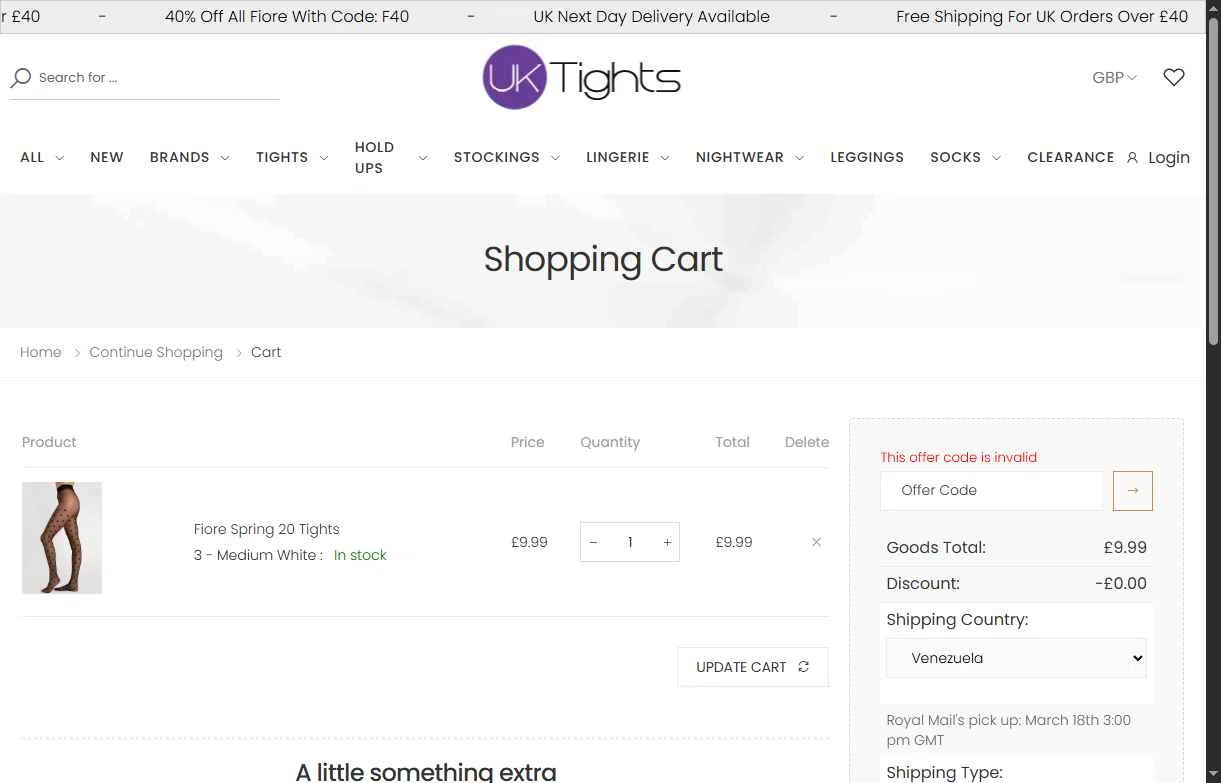The width and height of the screenshot is (1221, 783).
Task: Click the Royal Mail pick up notice
Action: 1009,730
